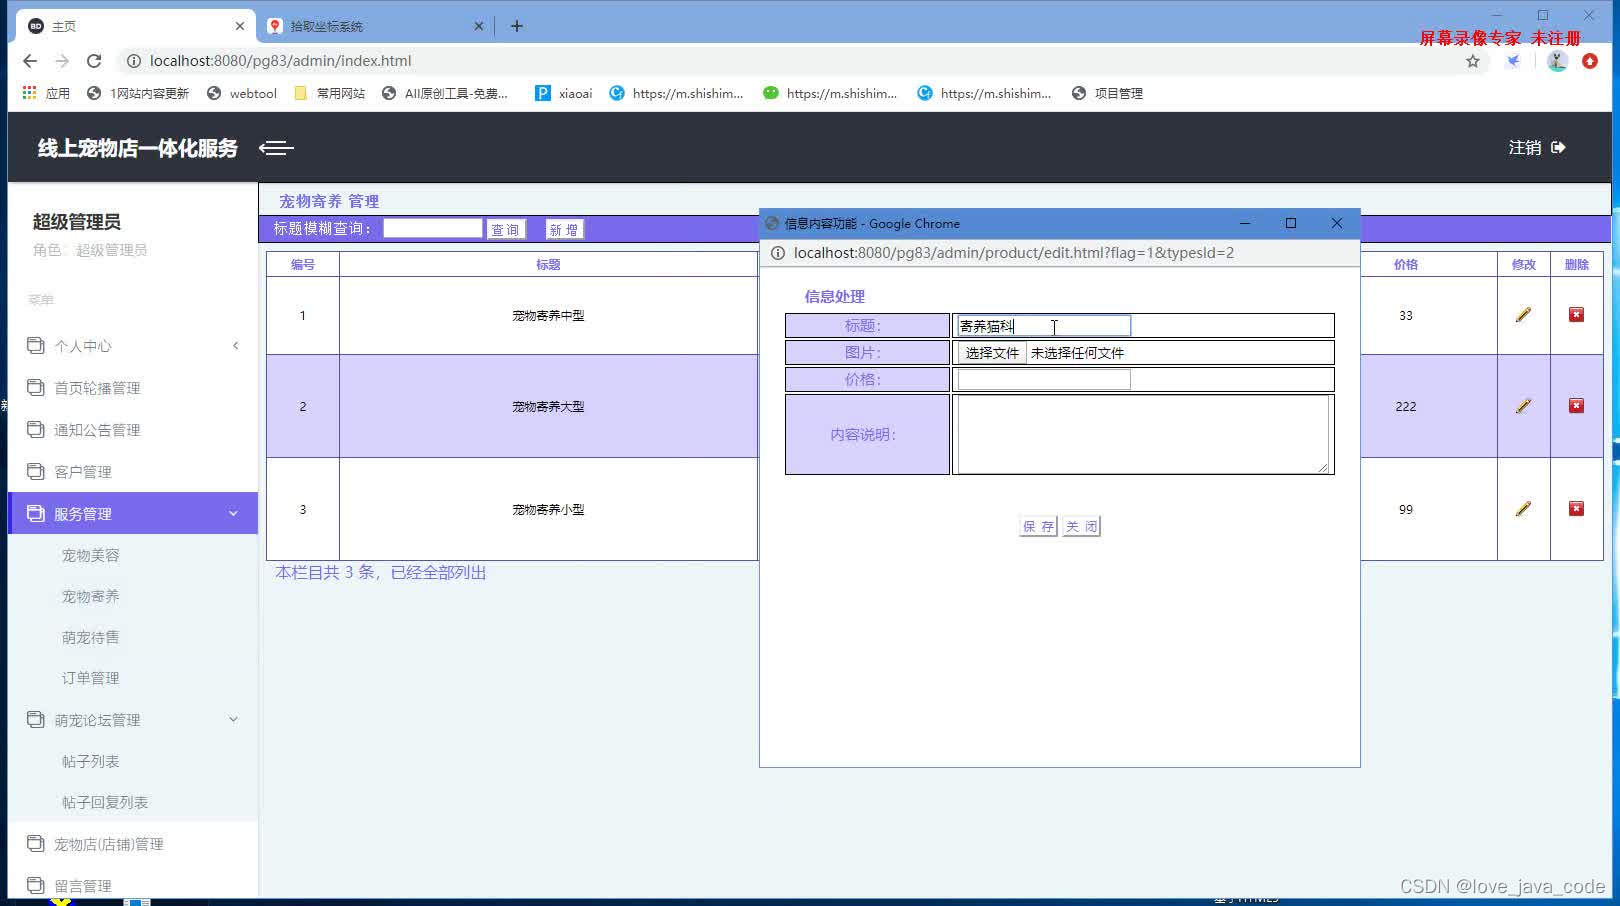Open the 常用网站 bookmark folder
1620x906 pixels.
point(329,93)
